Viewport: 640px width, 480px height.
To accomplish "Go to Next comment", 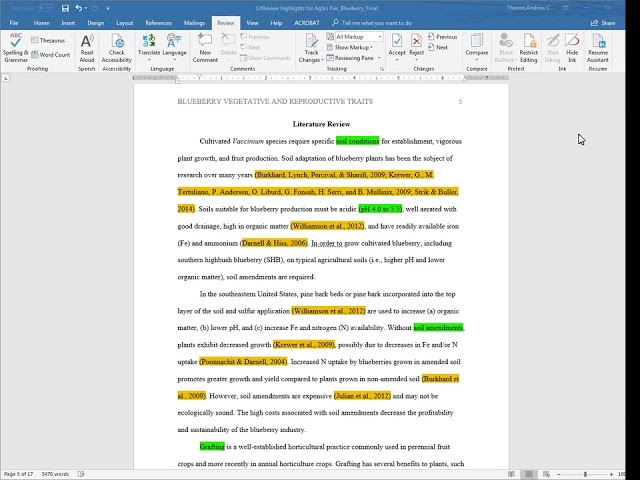I will point(250,47).
